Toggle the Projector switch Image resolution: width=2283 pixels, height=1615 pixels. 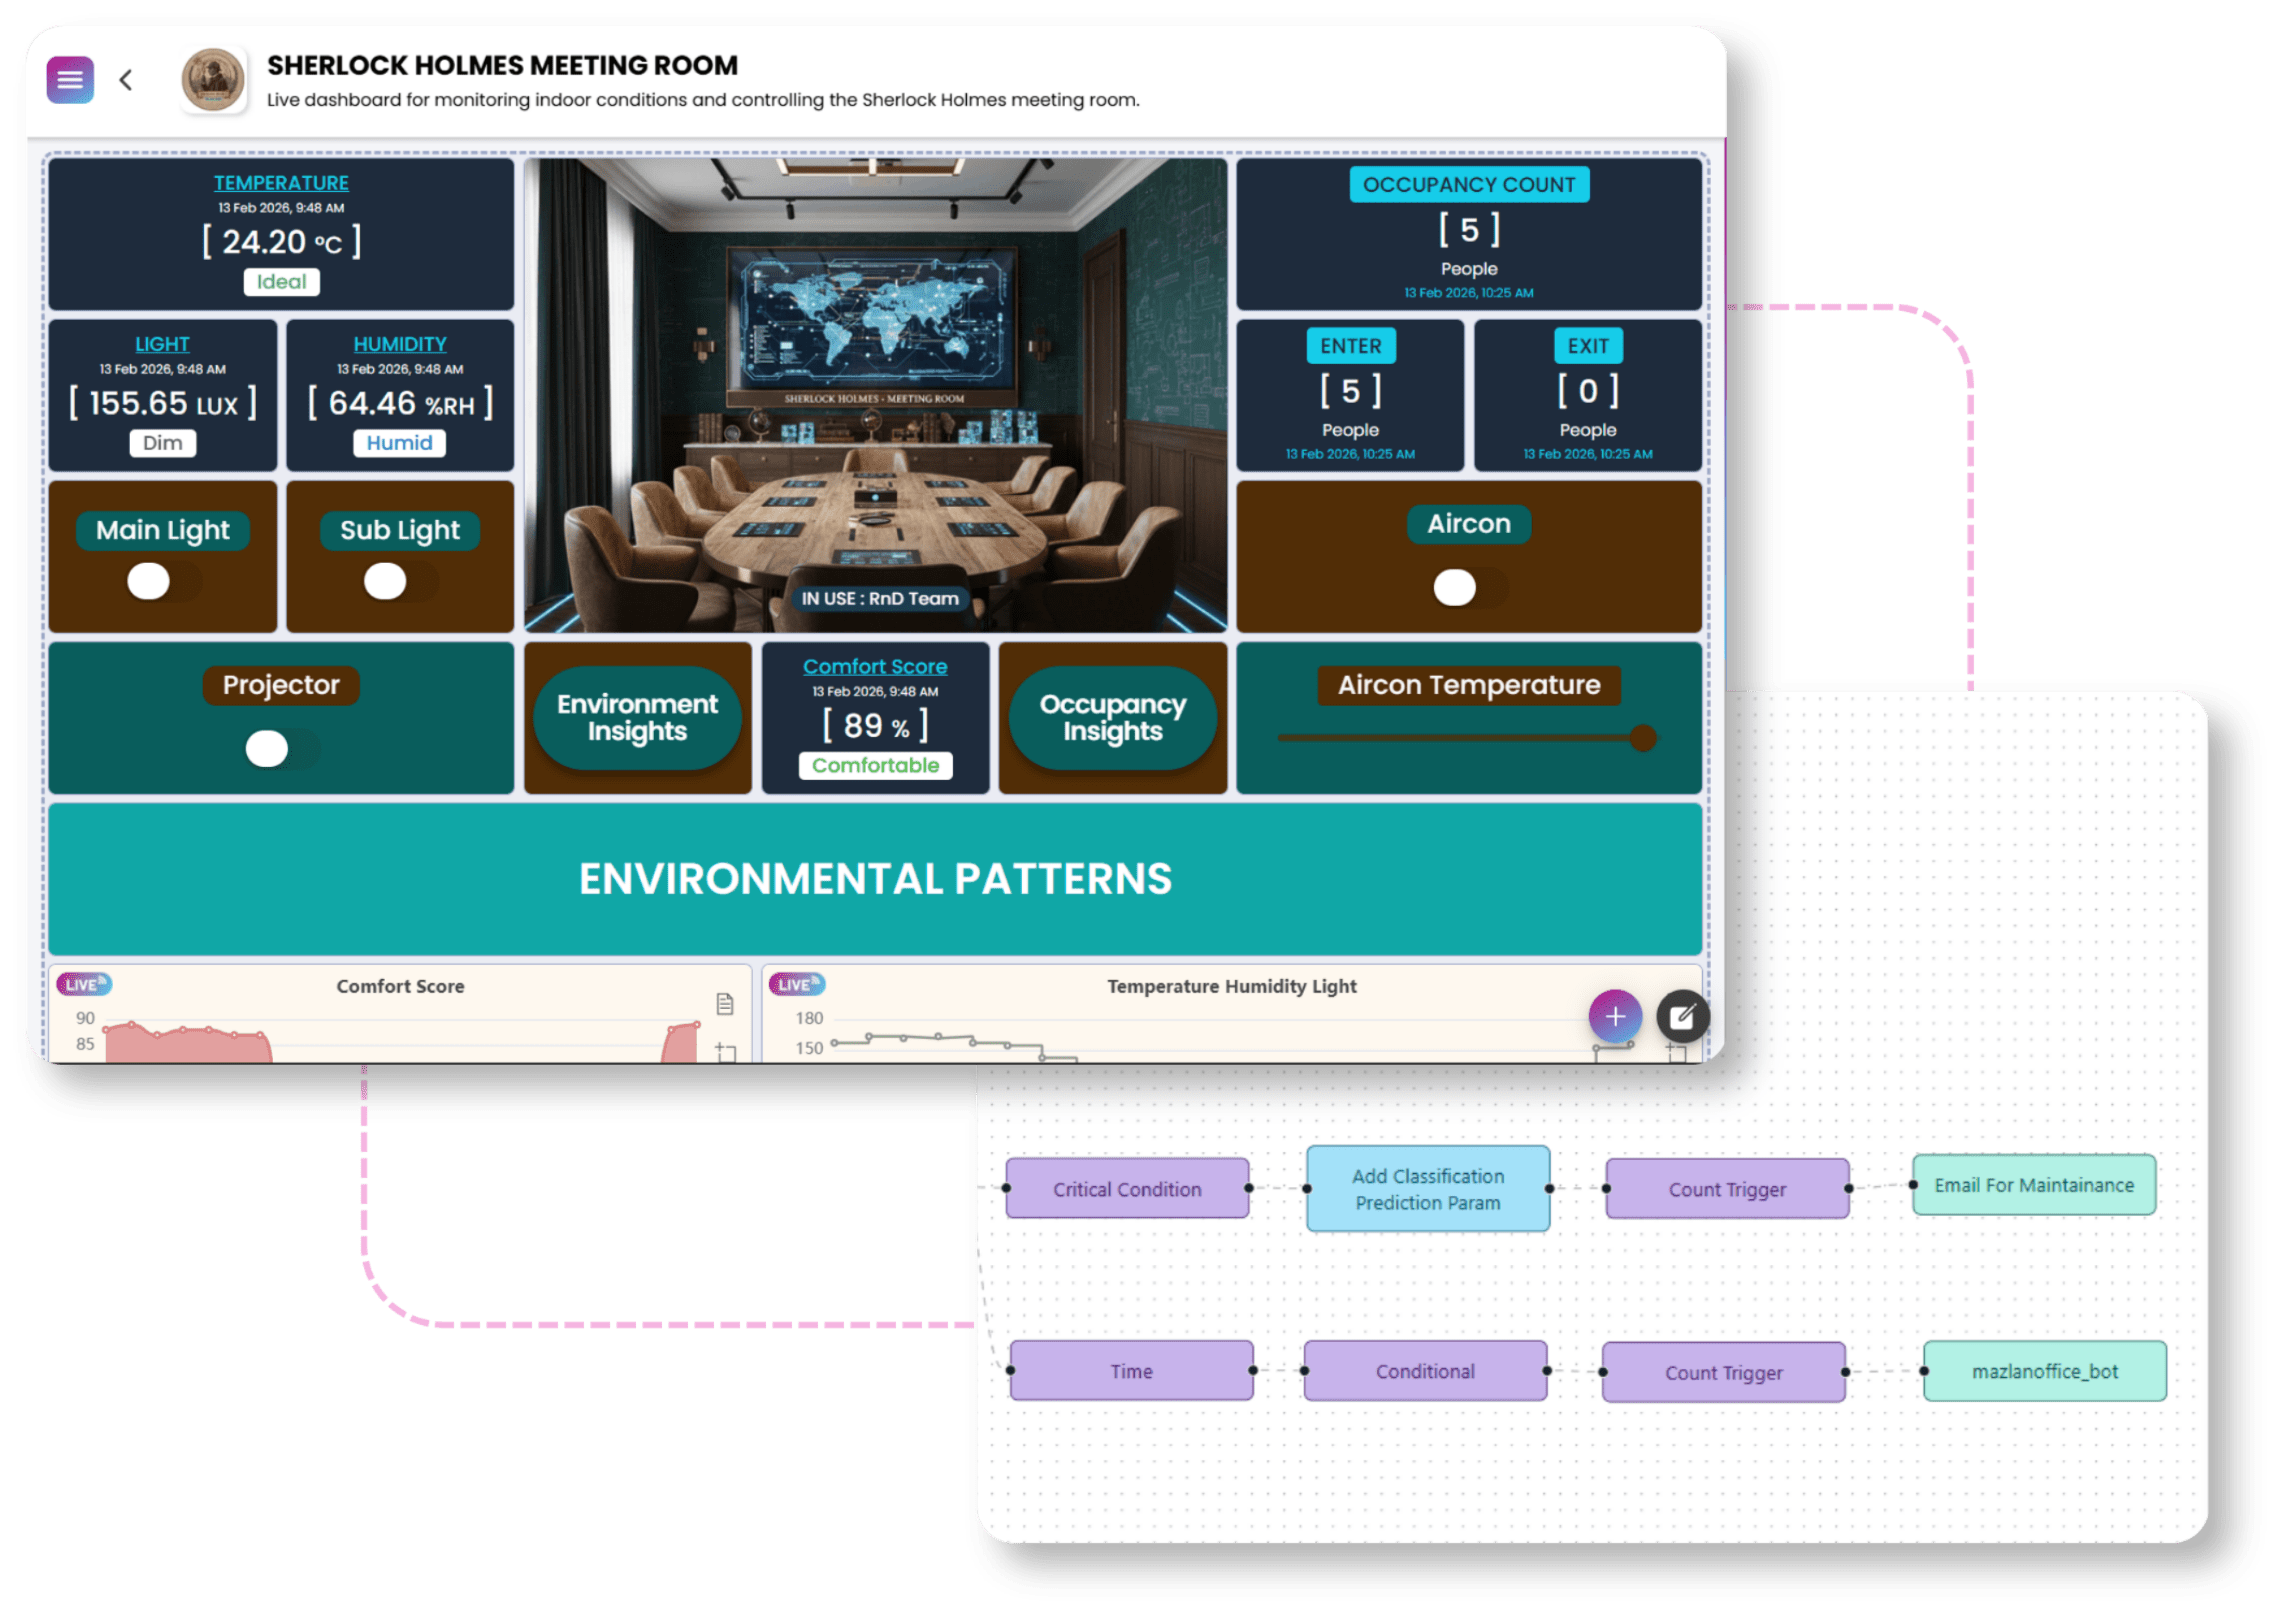click(x=281, y=748)
